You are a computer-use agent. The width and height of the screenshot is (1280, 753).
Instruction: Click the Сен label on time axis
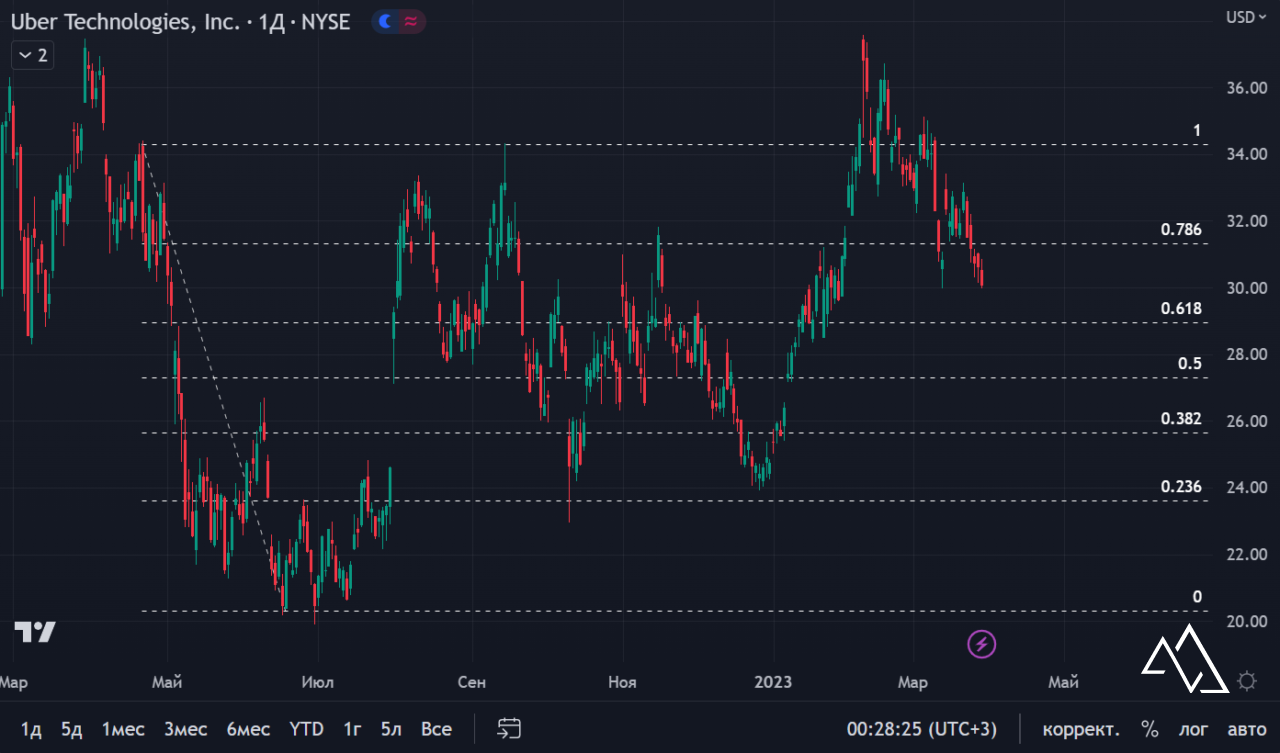(471, 682)
